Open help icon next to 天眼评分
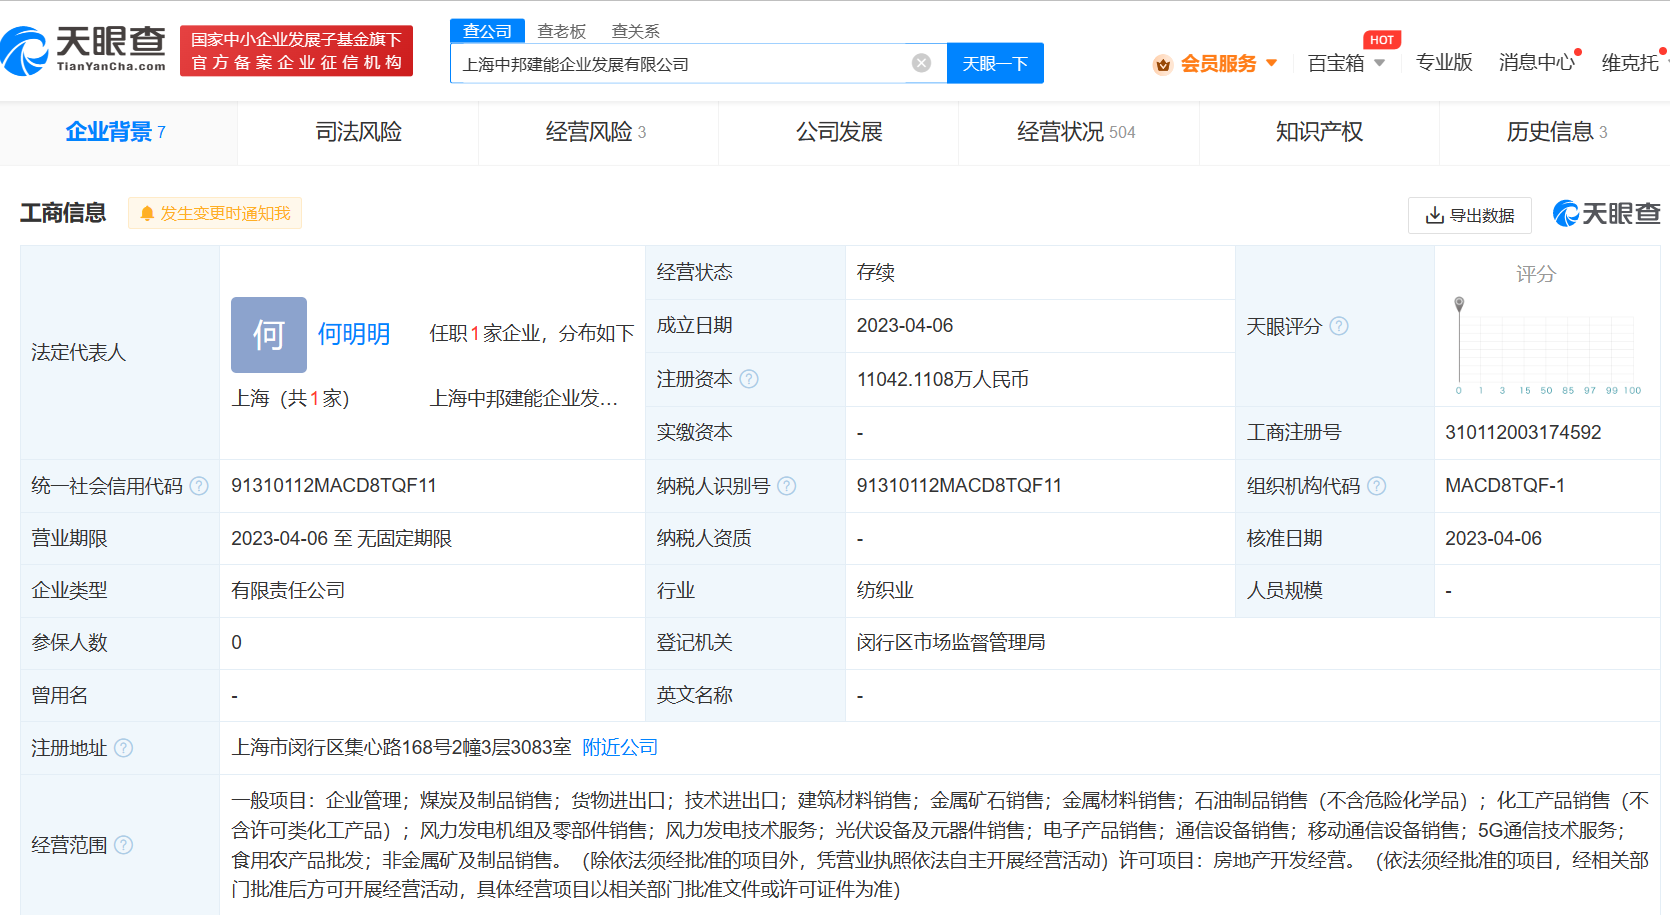The height and width of the screenshot is (915, 1670). coord(1339,326)
